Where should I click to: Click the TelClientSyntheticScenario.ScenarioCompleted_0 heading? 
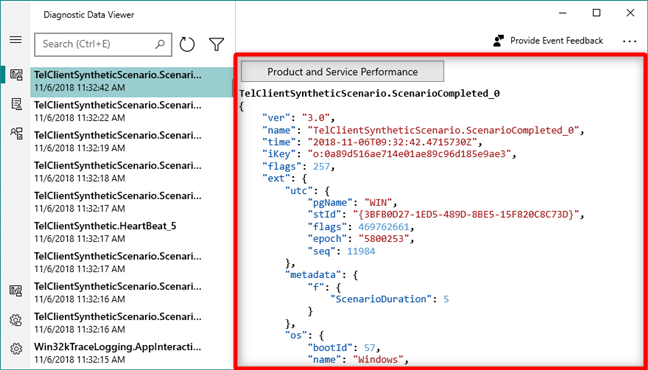pyautogui.click(x=369, y=94)
